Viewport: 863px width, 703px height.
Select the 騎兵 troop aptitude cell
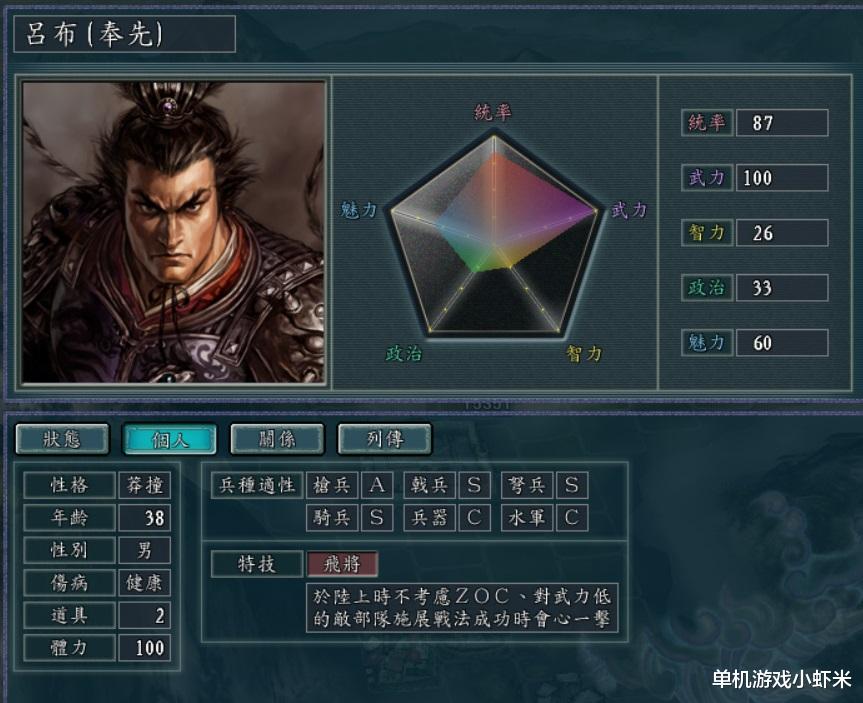click(x=332, y=517)
